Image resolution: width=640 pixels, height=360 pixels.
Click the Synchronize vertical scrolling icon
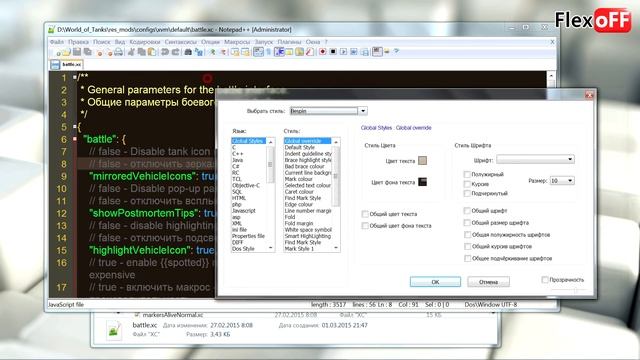[x=235, y=52]
